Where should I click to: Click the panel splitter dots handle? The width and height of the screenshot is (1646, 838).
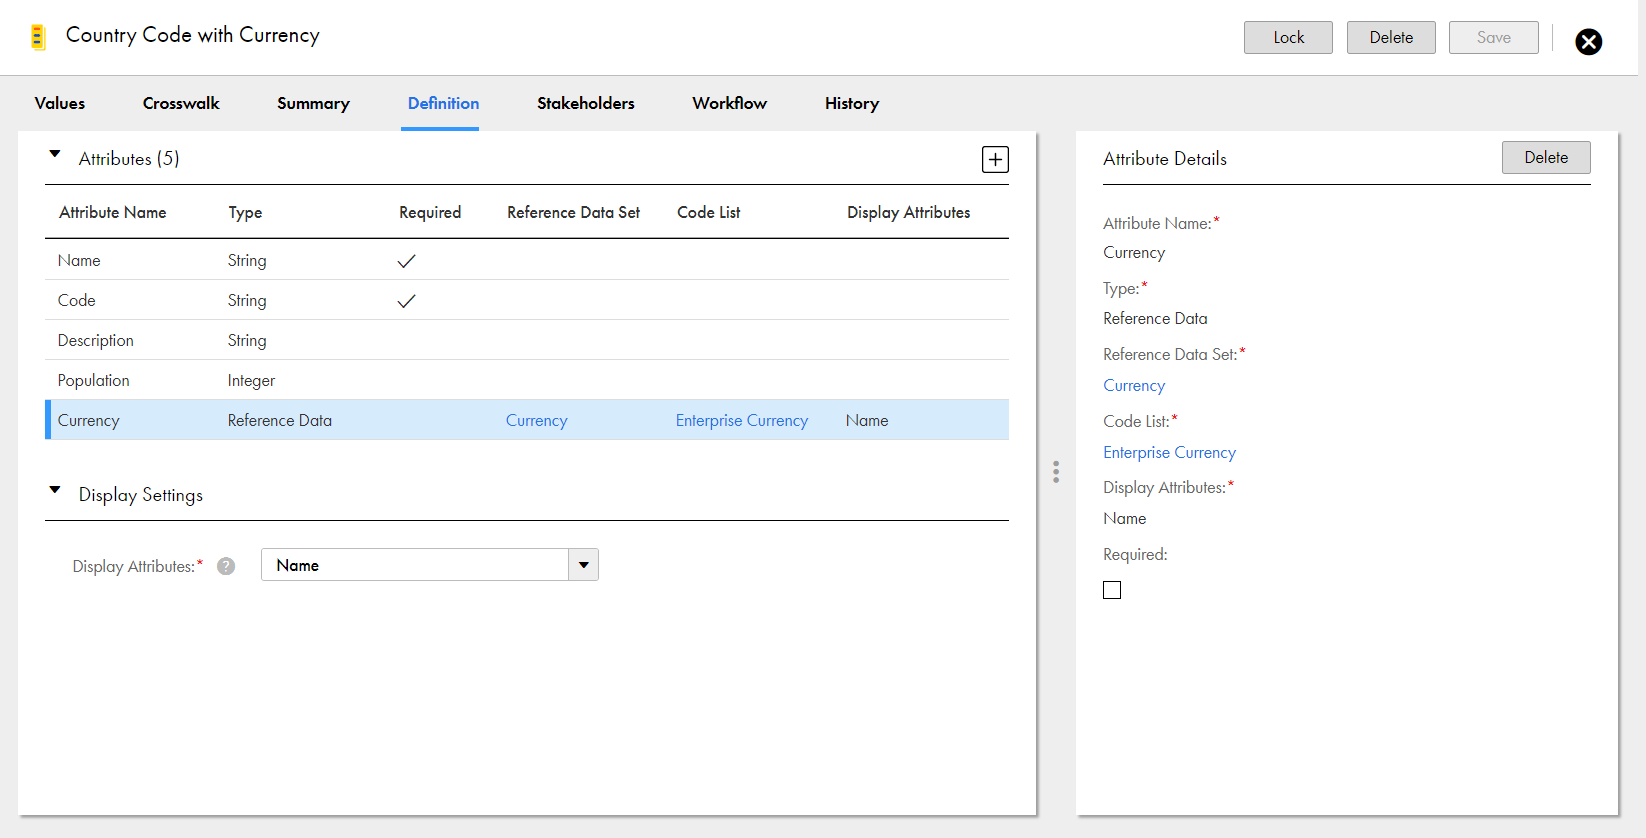point(1056,472)
